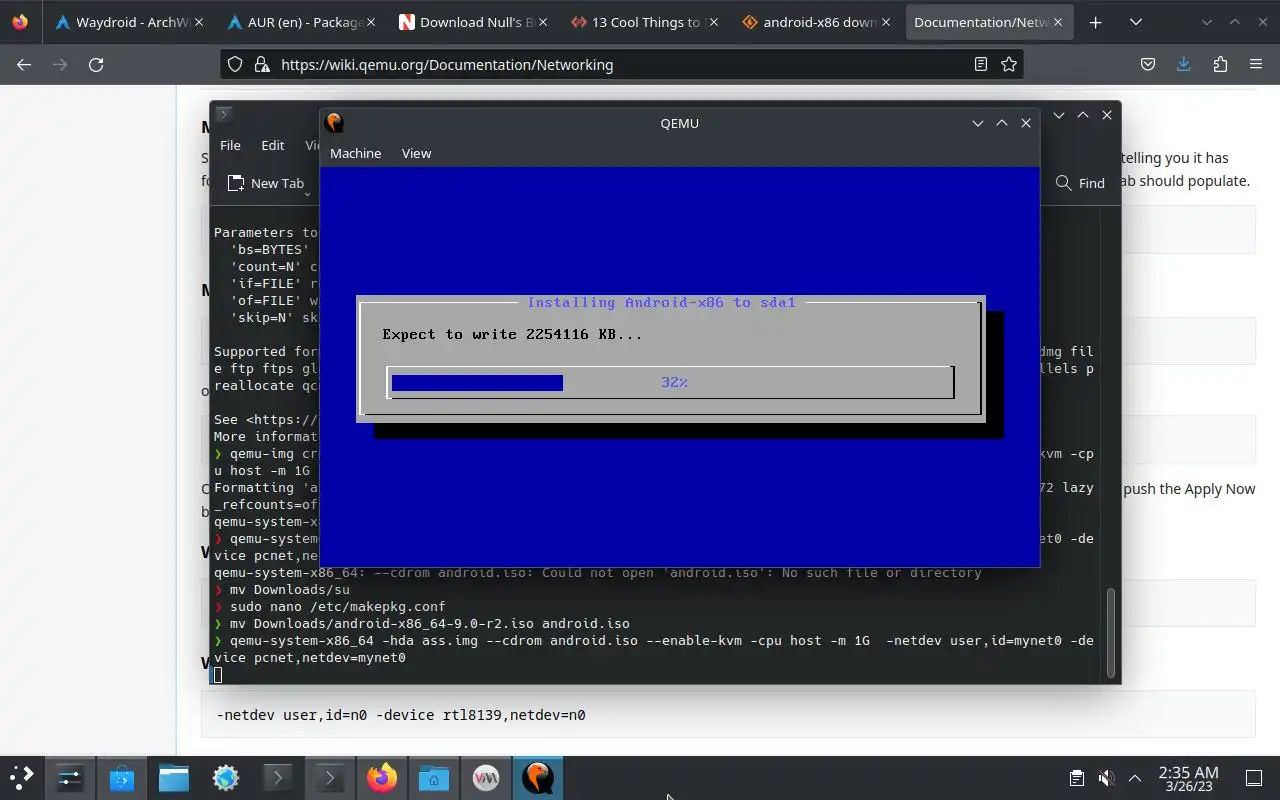Open Firefox downloads panel
The image size is (1280, 800).
[1184, 64]
